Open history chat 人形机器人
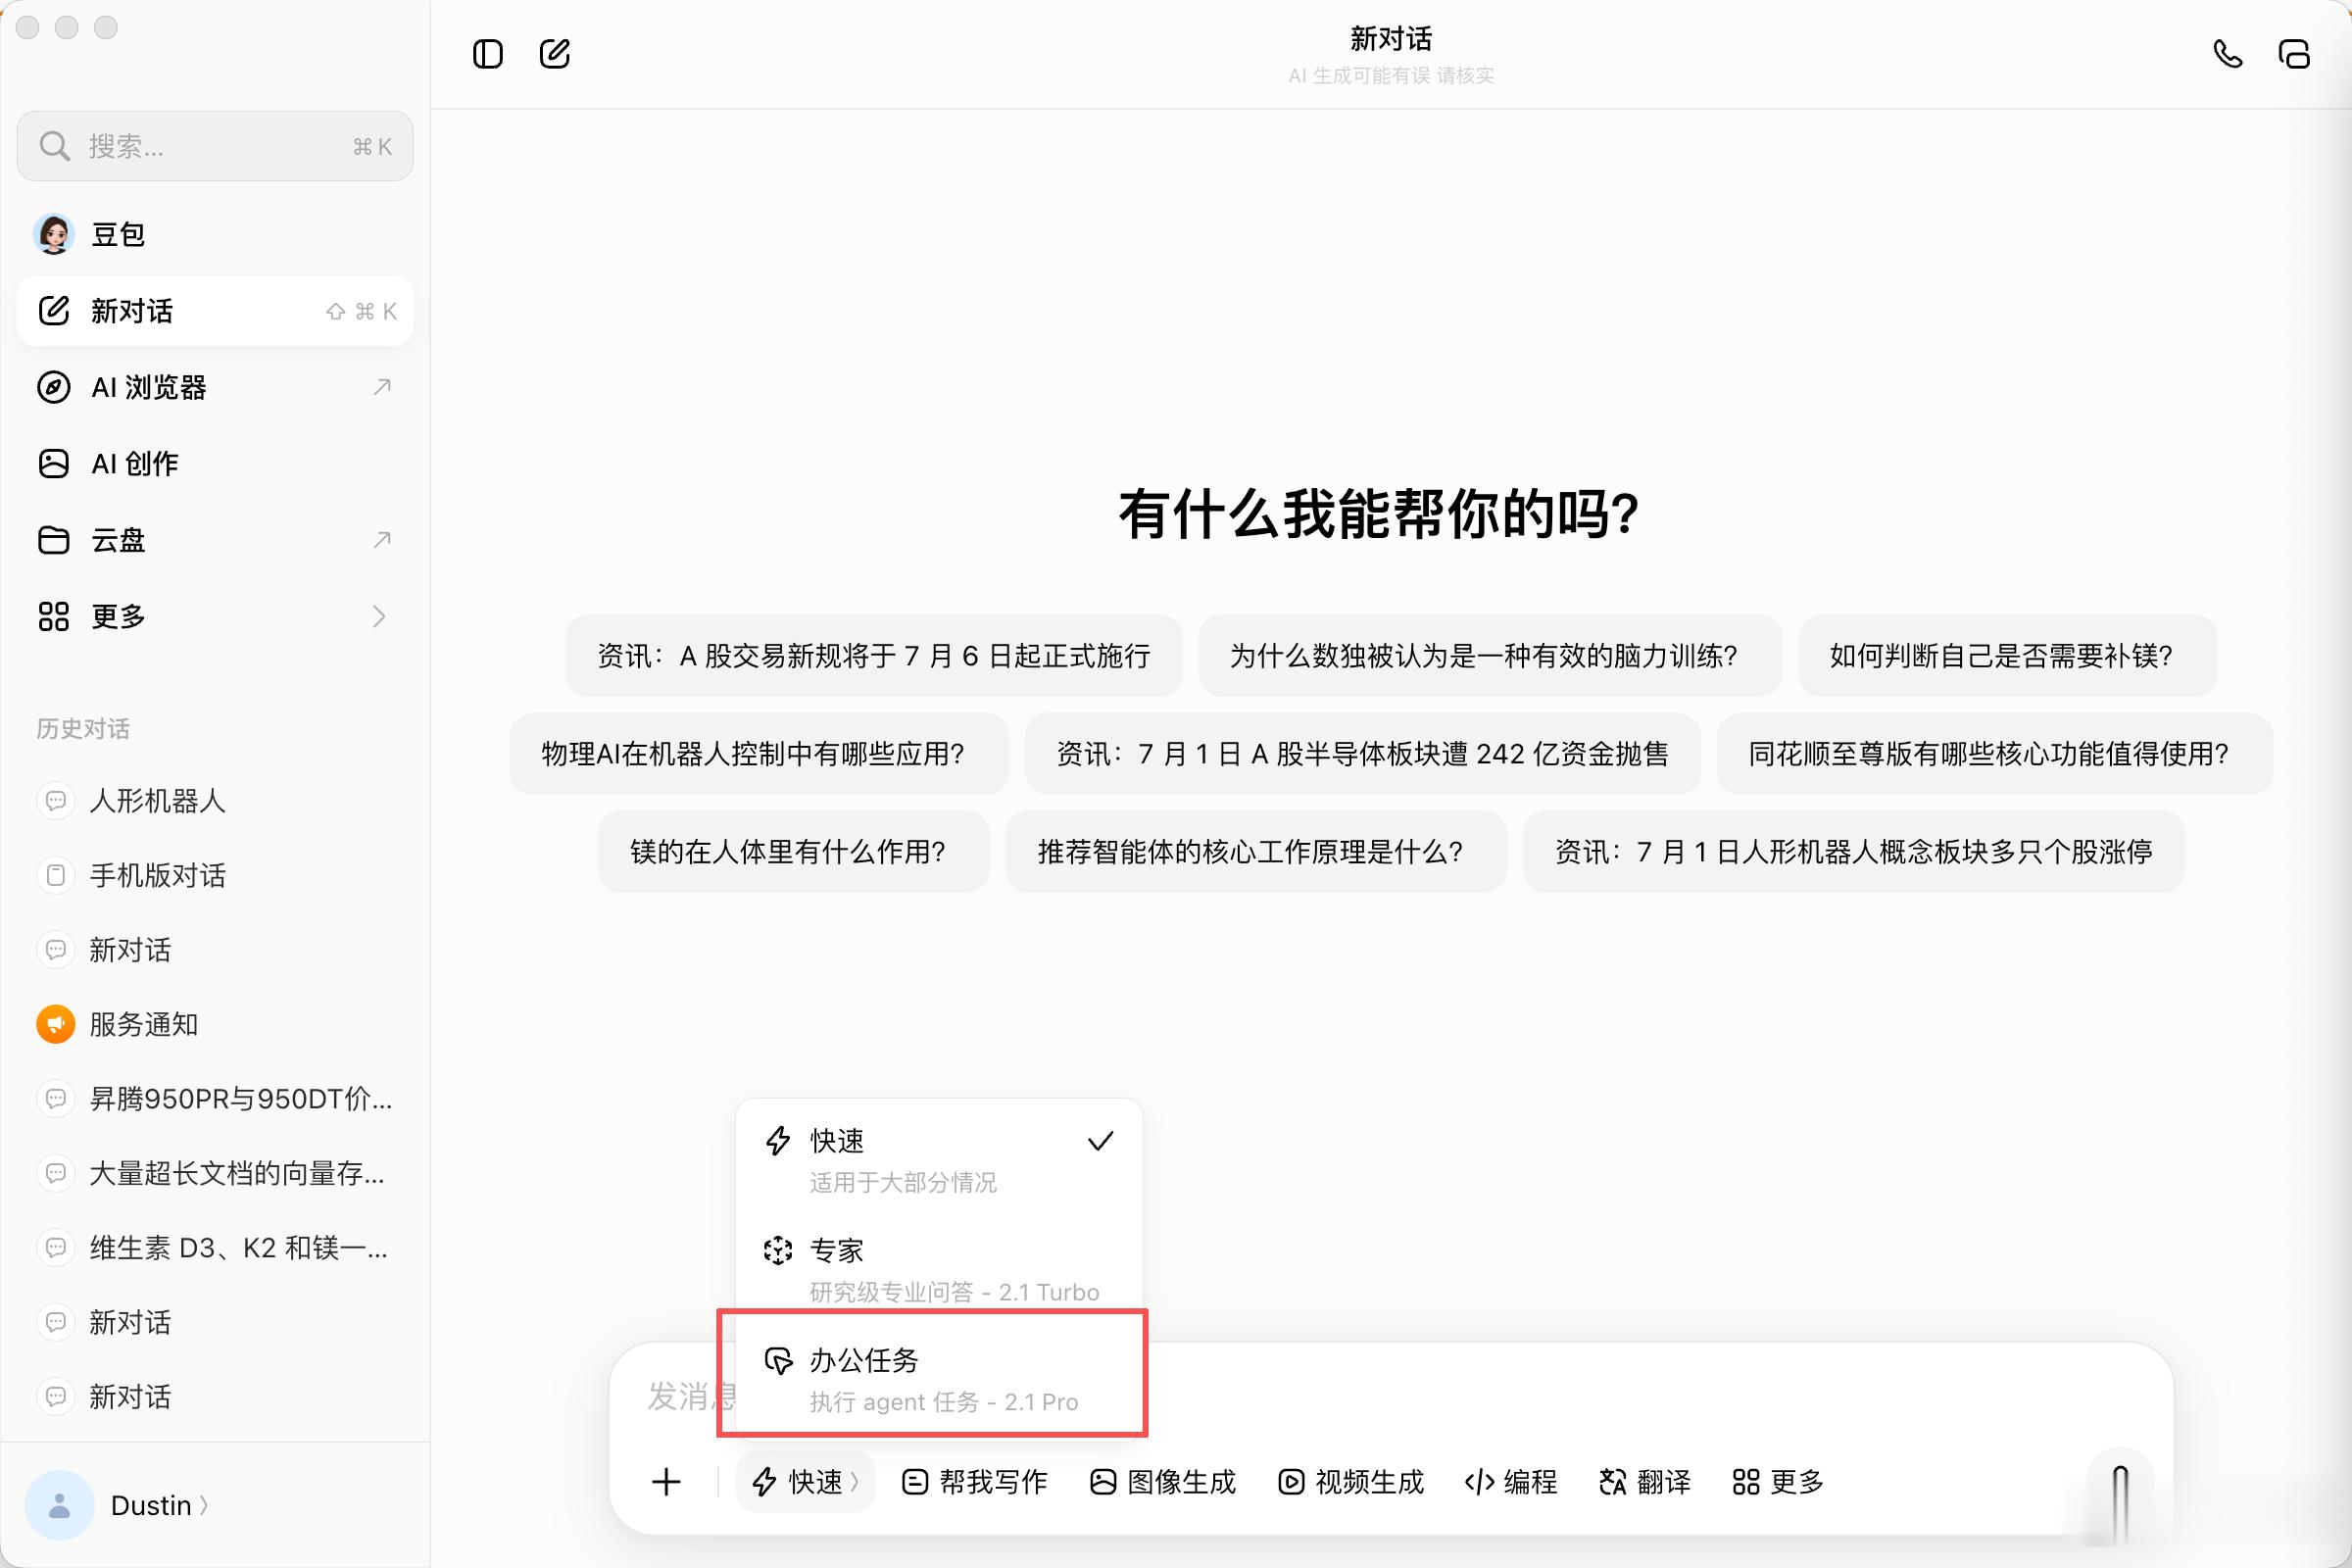The width and height of the screenshot is (2352, 1568). [x=215, y=801]
